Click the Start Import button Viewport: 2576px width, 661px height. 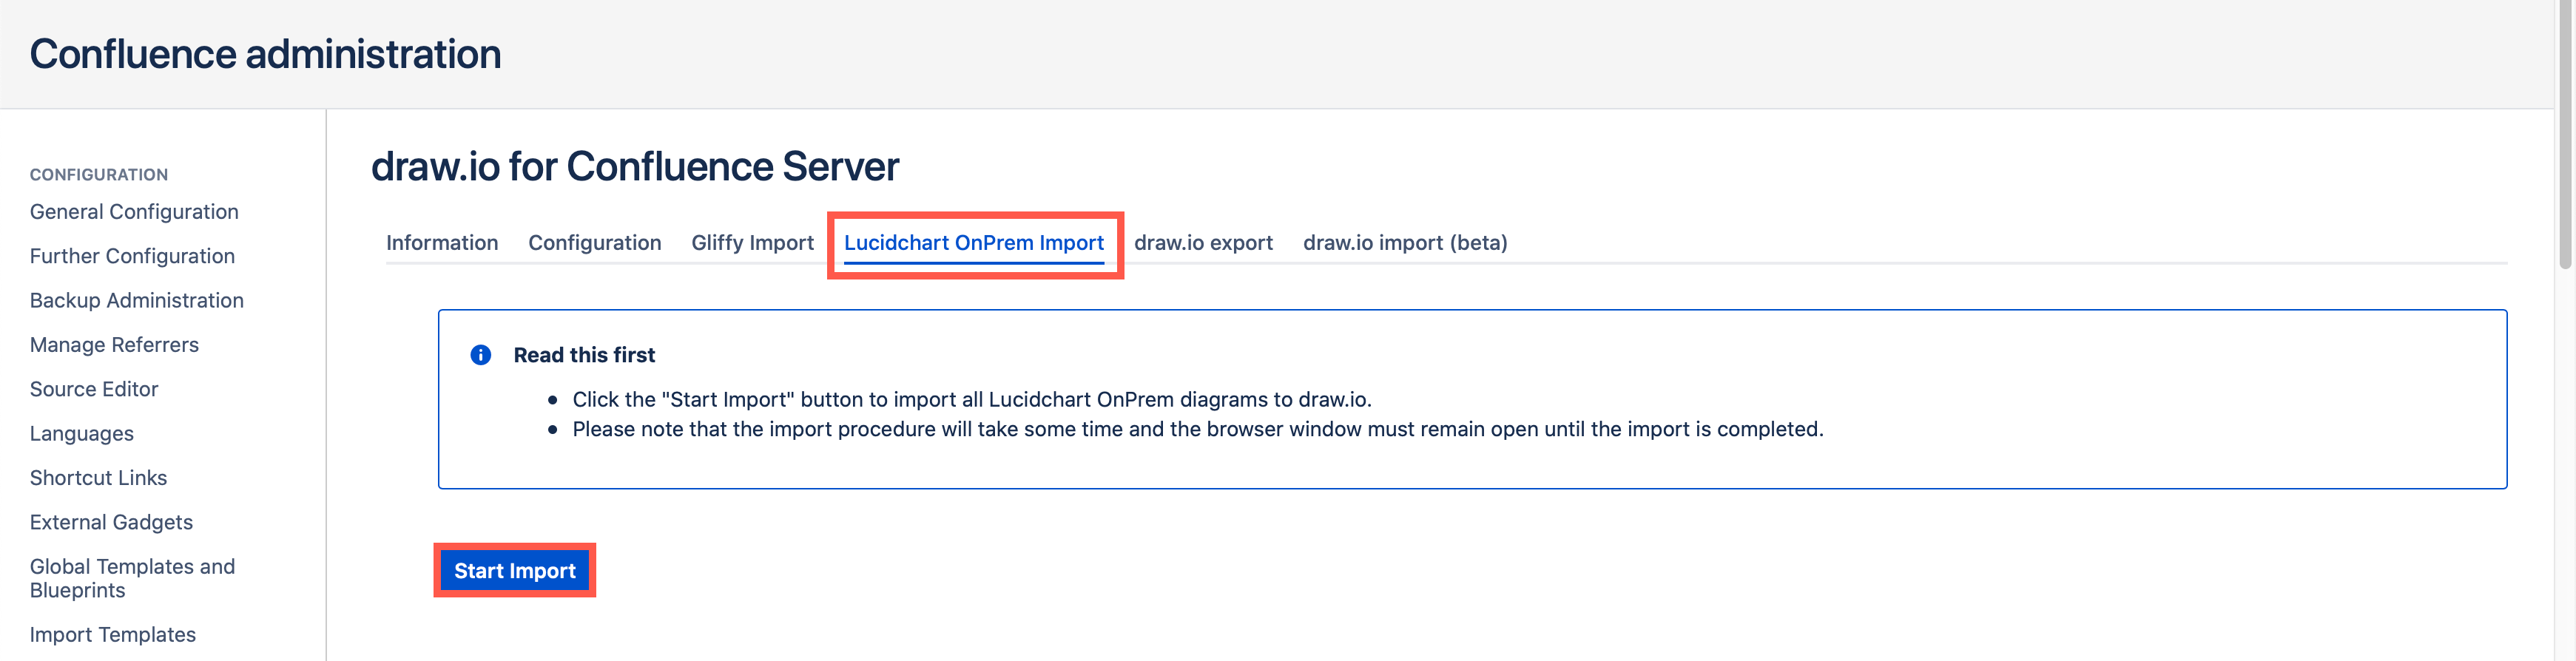point(514,570)
